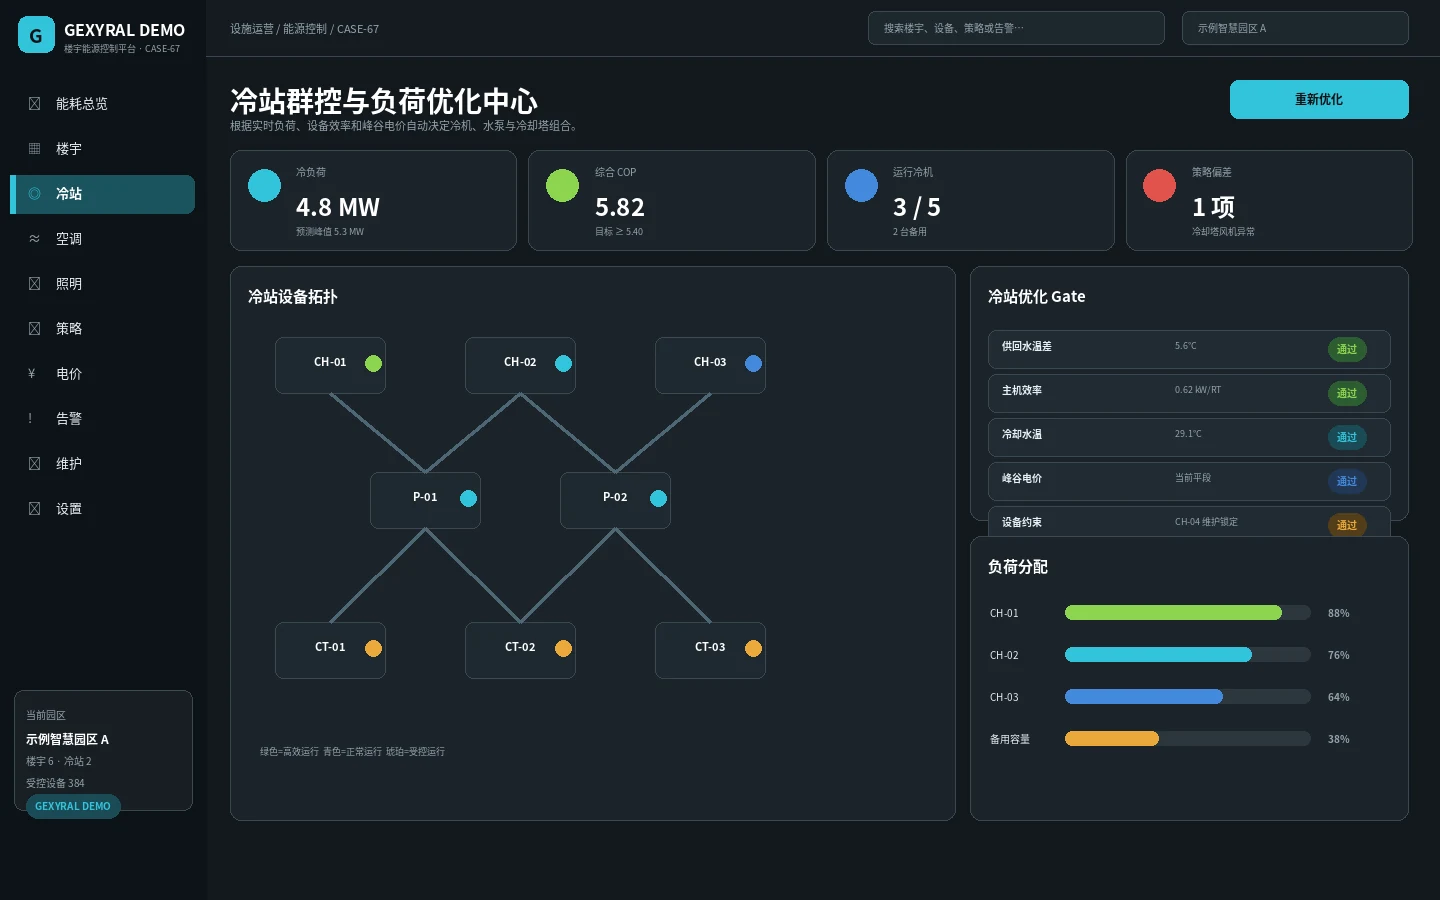
Task: Click the green status dot on CH-01
Action: coord(373,363)
